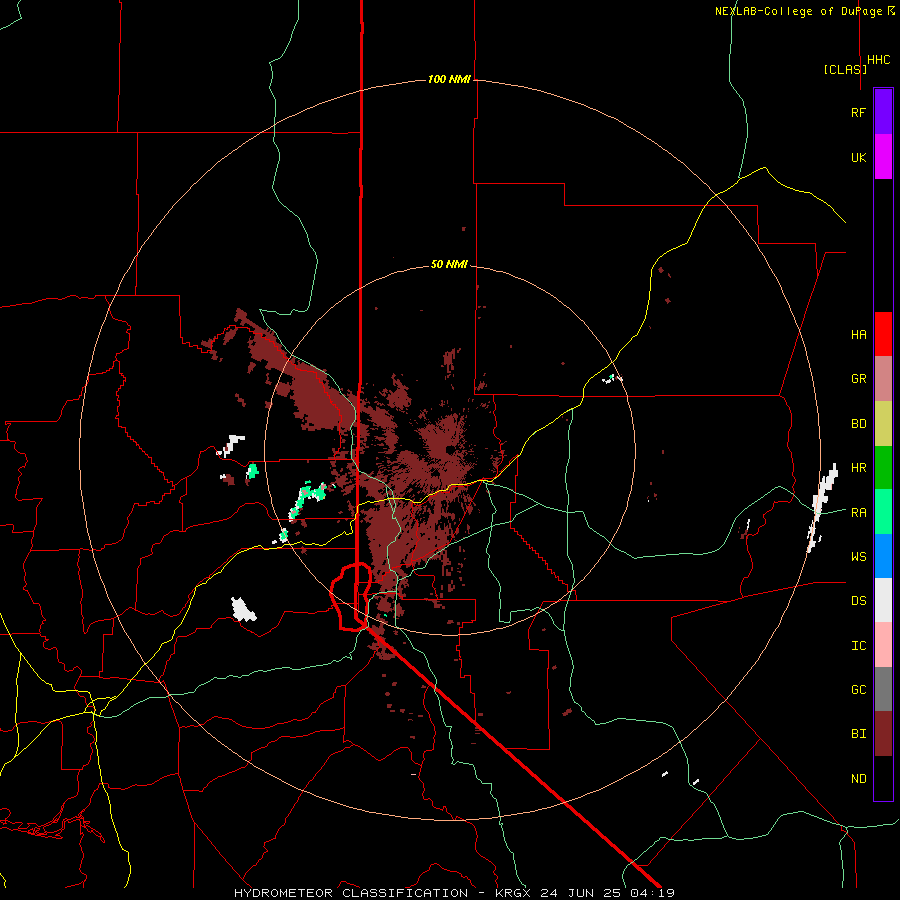Click the DS white legend swatch
Viewport: 900px width, 900px height.
pyautogui.click(x=883, y=600)
